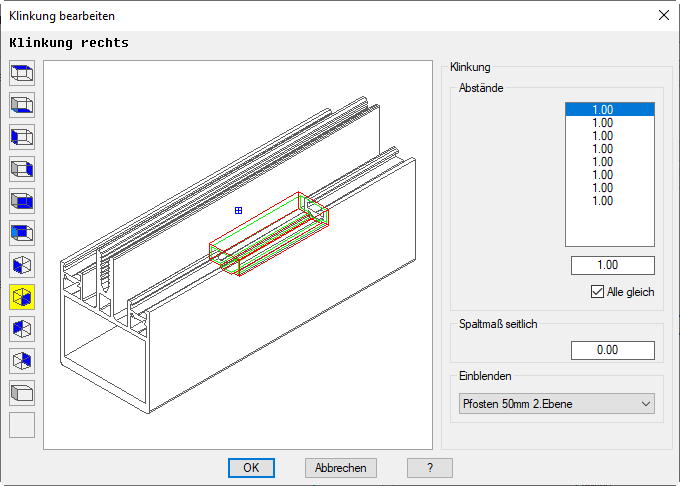Select the back face view cube icon
Screen dimensions: 680x486
click(x=22, y=233)
